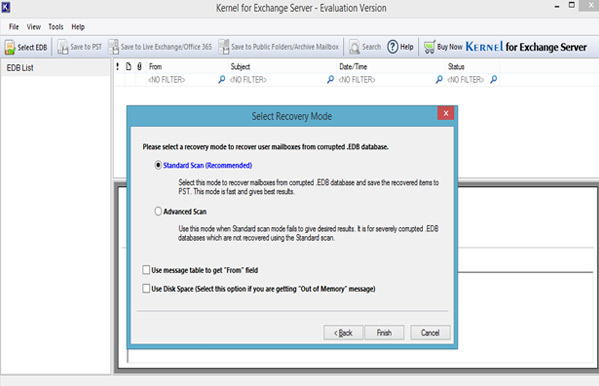
Task: Click the From column filter search icon
Action: point(222,79)
